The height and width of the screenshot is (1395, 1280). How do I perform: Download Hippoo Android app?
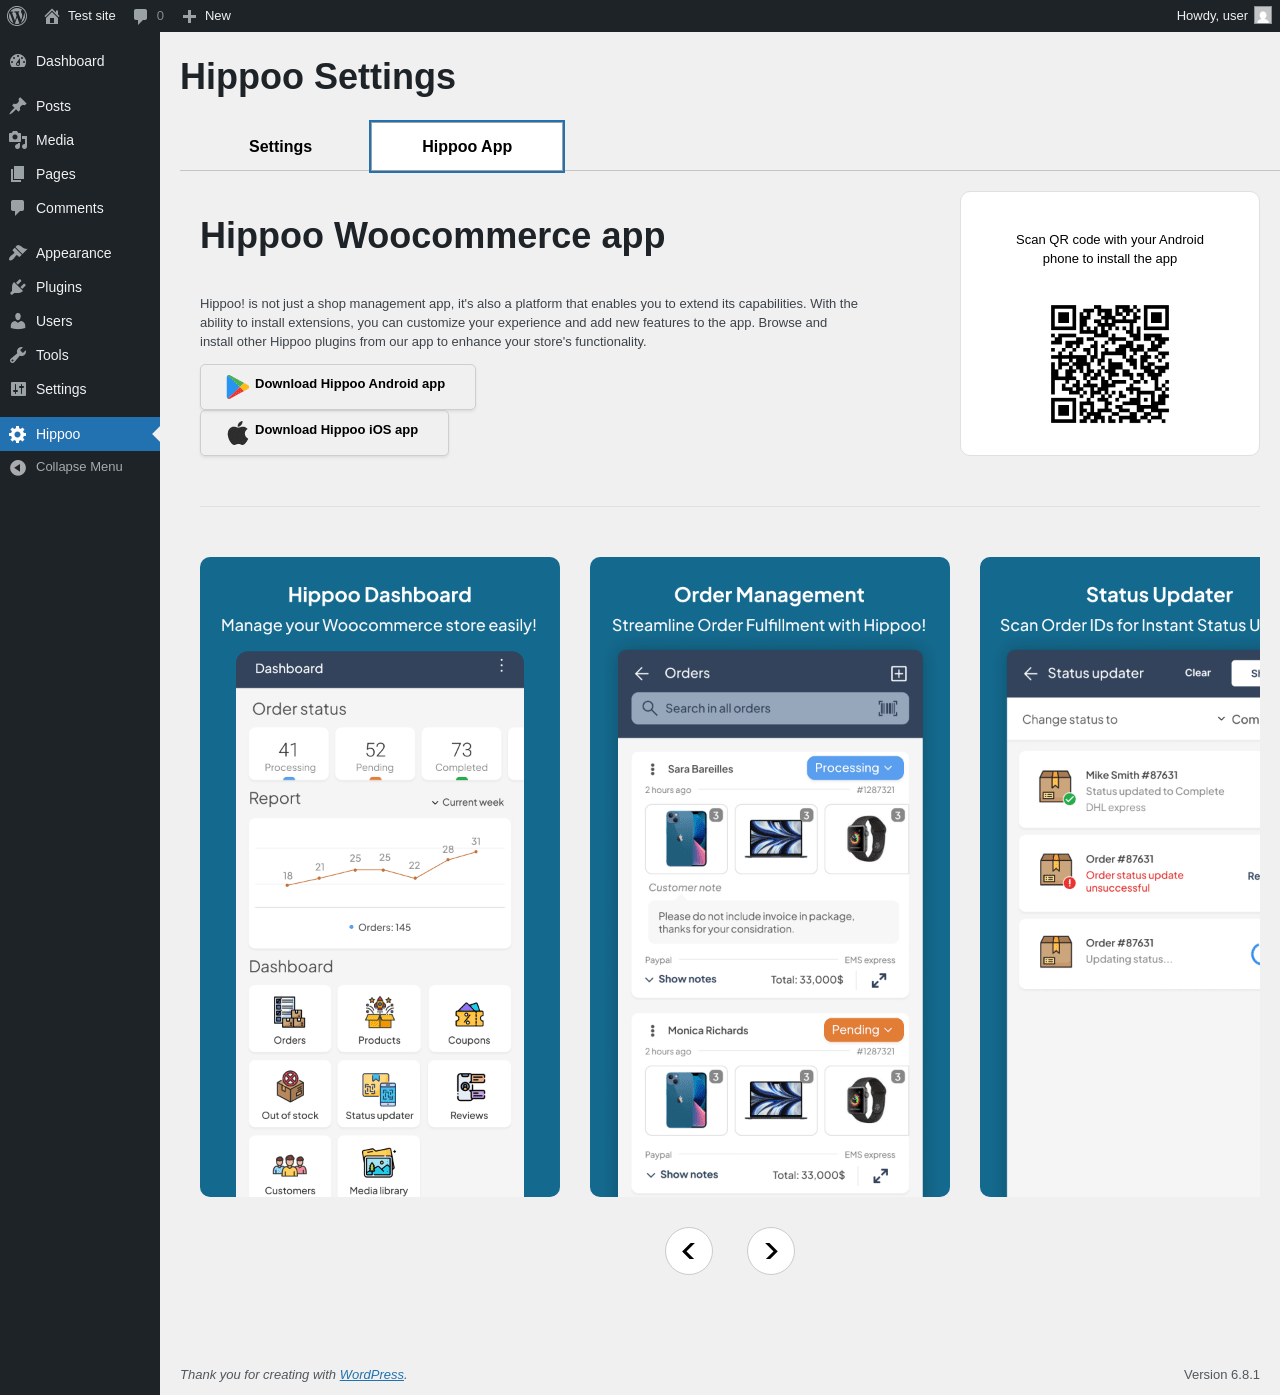pyautogui.click(x=338, y=386)
